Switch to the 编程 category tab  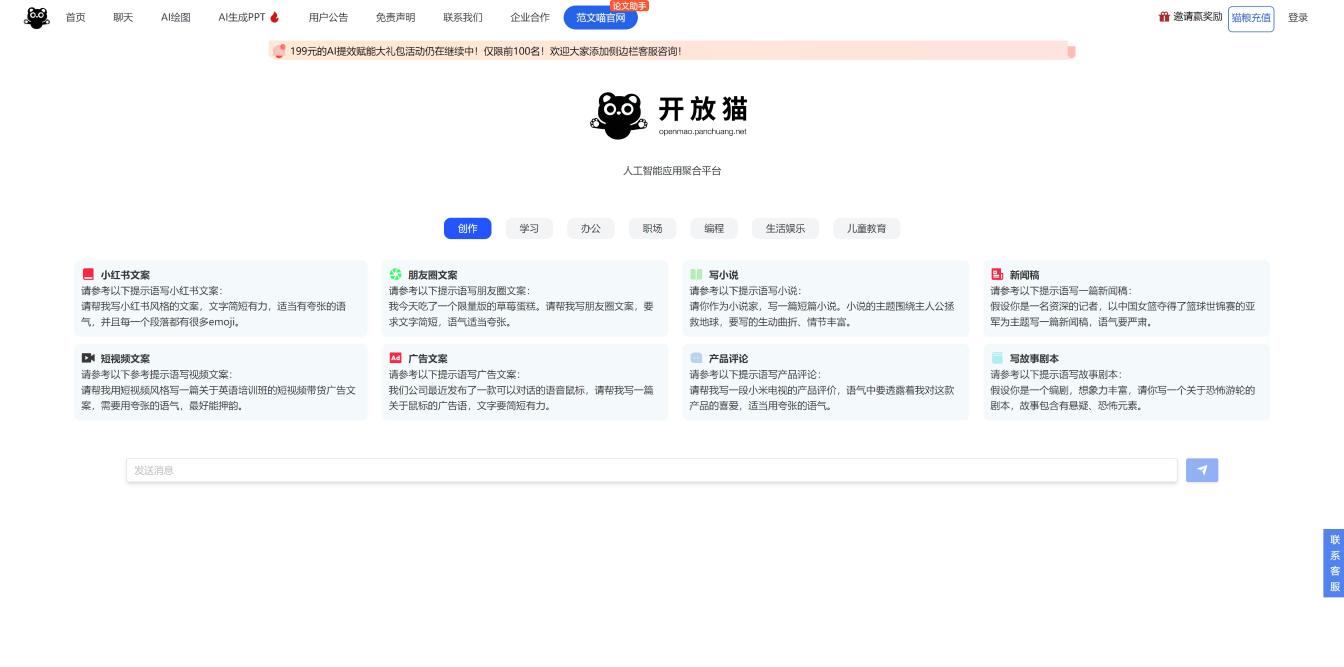pyautogui.click(x=714, y=229)
